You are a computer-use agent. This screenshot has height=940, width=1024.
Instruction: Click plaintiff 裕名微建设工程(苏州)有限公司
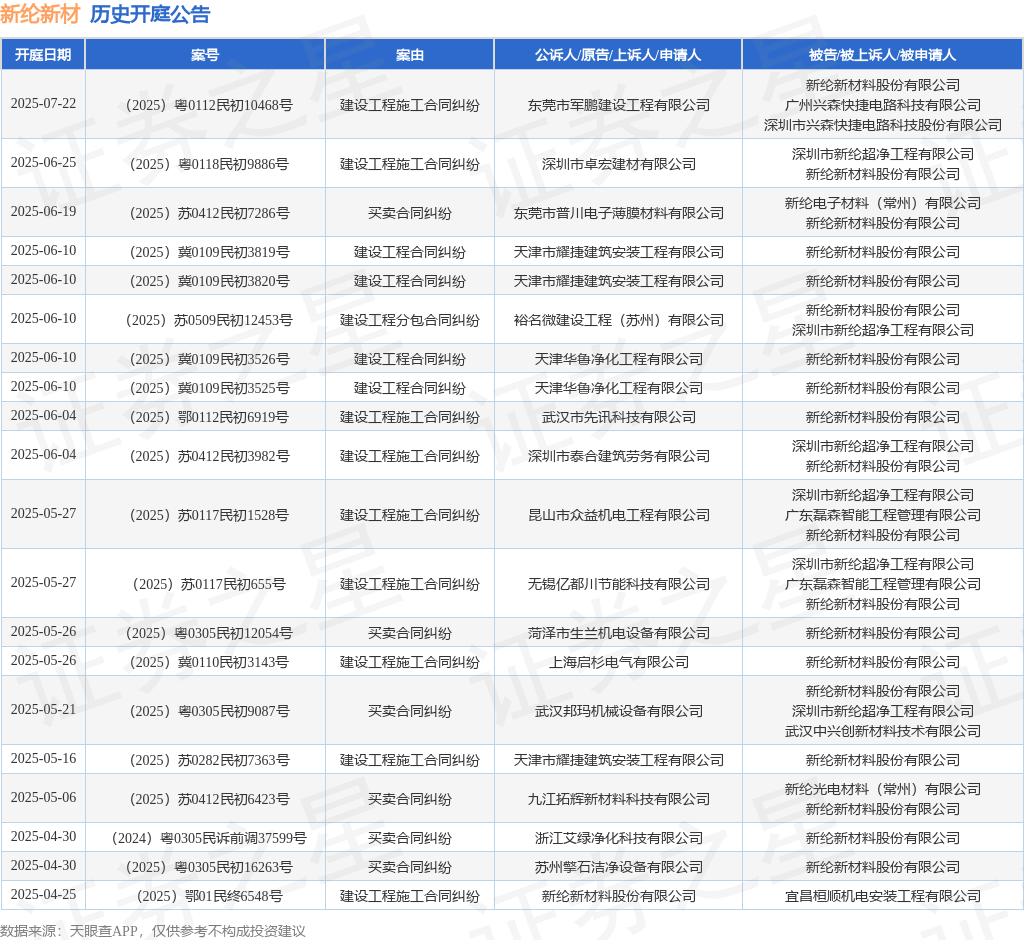(618, 320)
